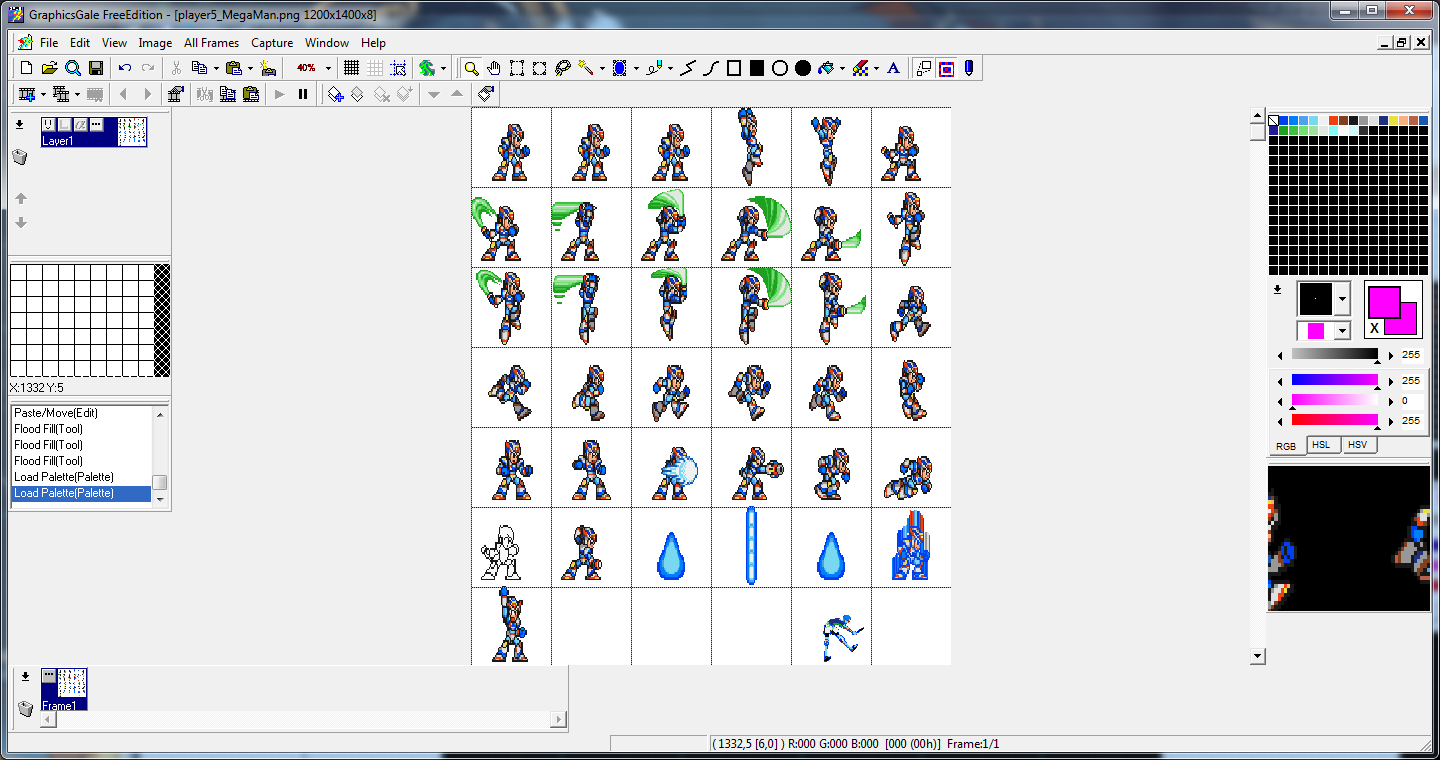
Task: Select the Curve drawing tool
Action: (x=711, y=68)
